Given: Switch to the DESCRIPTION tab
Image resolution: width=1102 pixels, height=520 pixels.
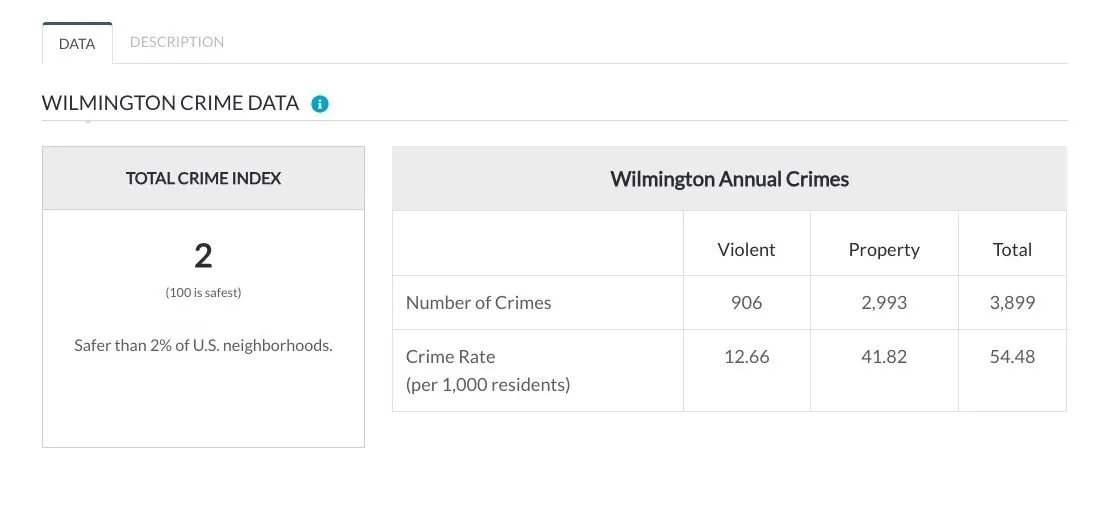Looking at the screenshot, I should [177, 42].
